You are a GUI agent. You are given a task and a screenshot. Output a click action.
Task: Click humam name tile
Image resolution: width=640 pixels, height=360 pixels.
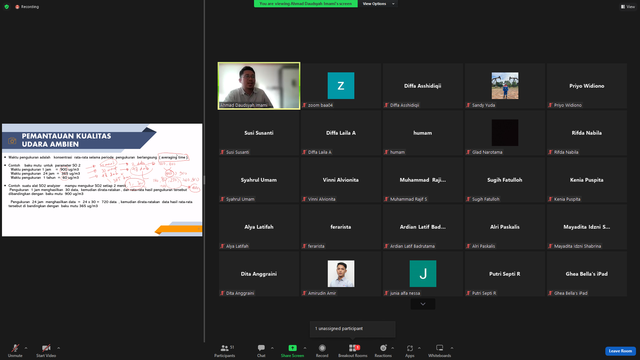(x=423, y=133)
